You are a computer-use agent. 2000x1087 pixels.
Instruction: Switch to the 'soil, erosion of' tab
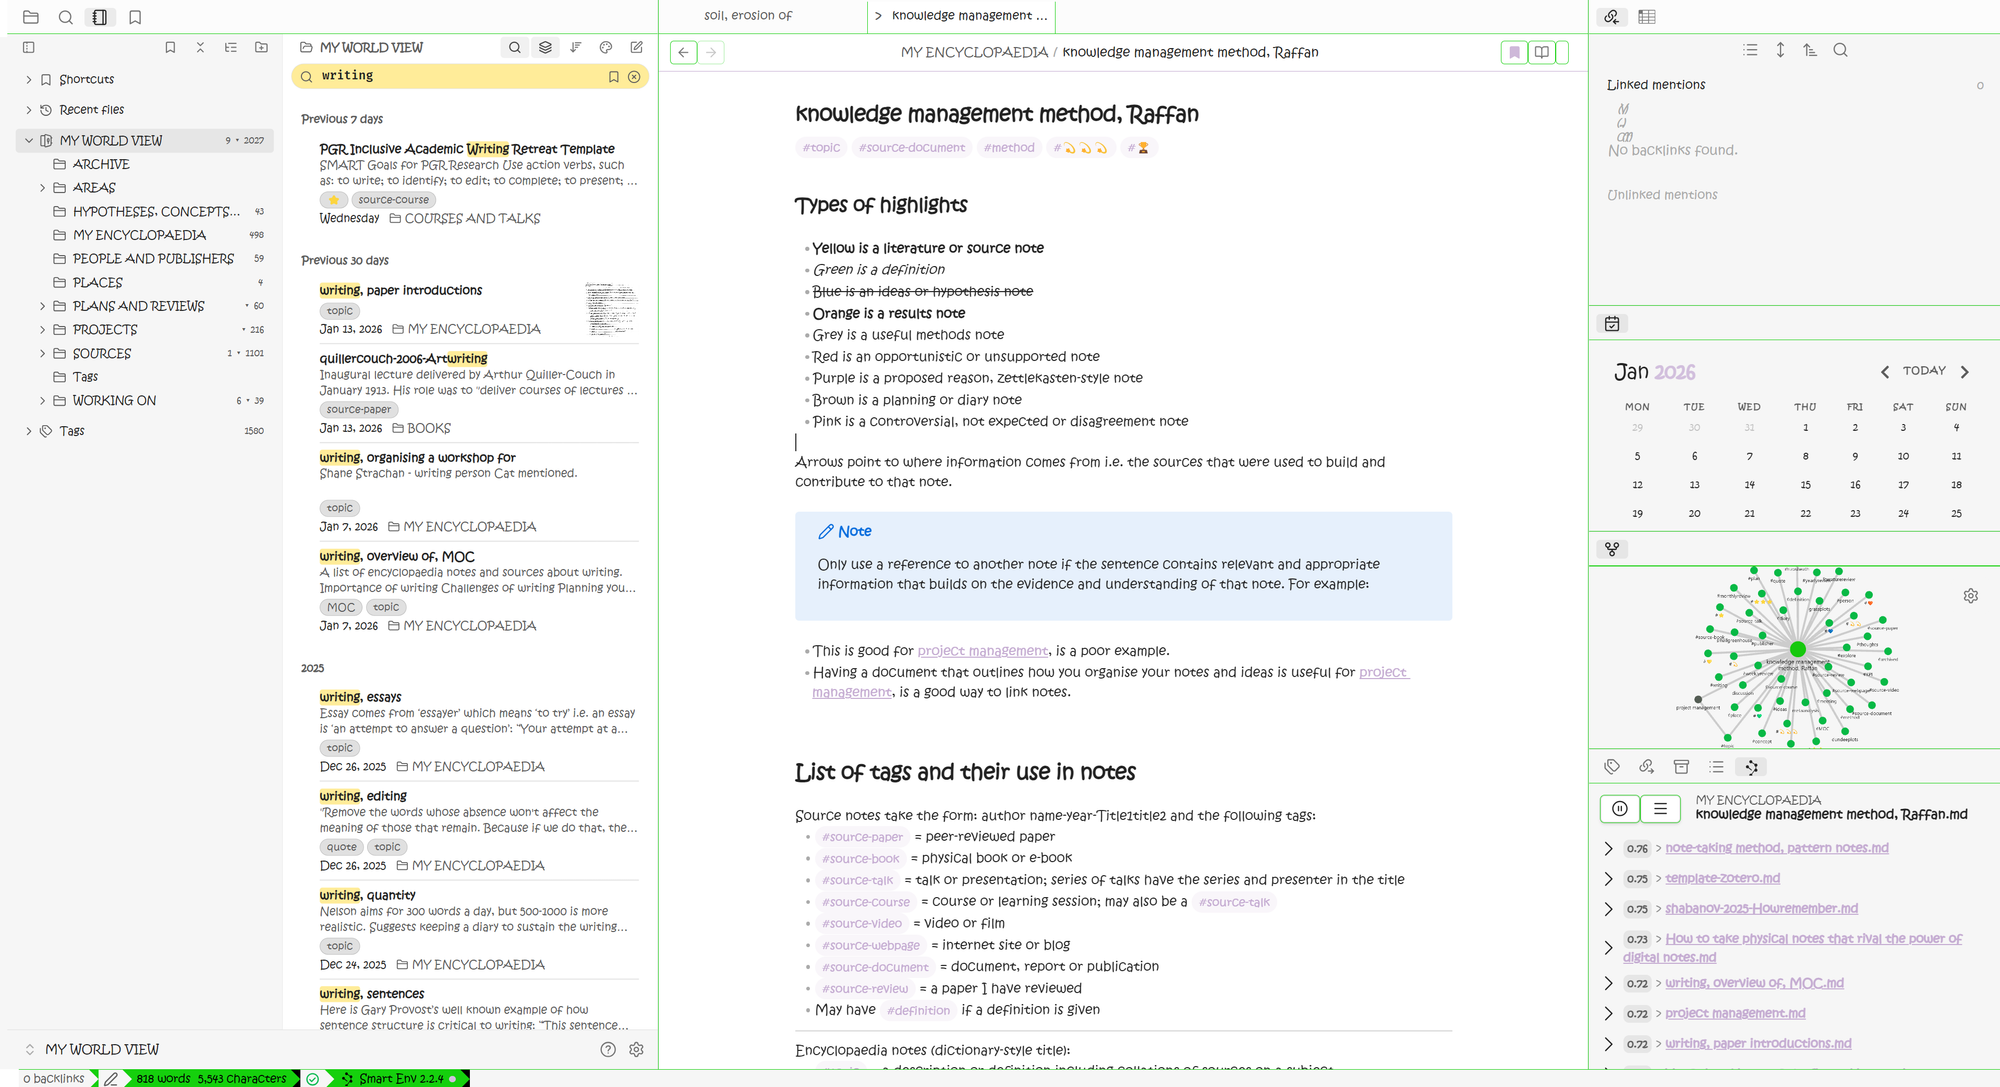pos(748,16)
